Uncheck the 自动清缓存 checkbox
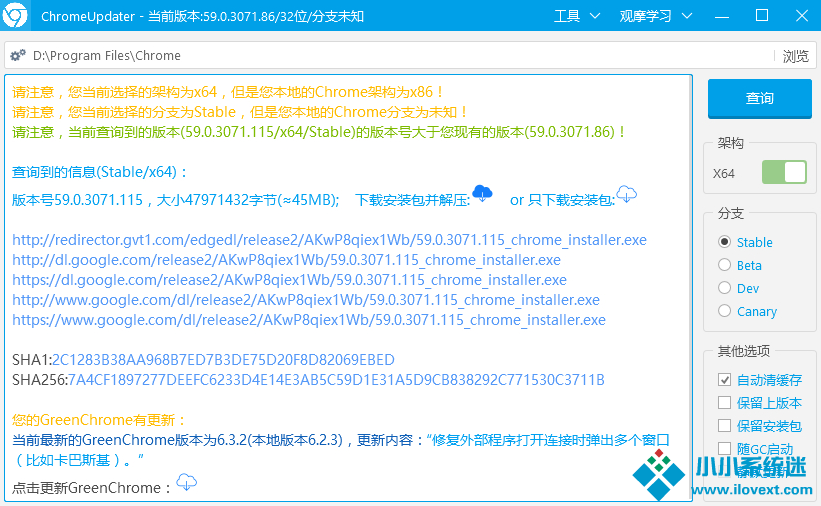Viewport: 821px width, 506px height. click(x=725, y=380)
